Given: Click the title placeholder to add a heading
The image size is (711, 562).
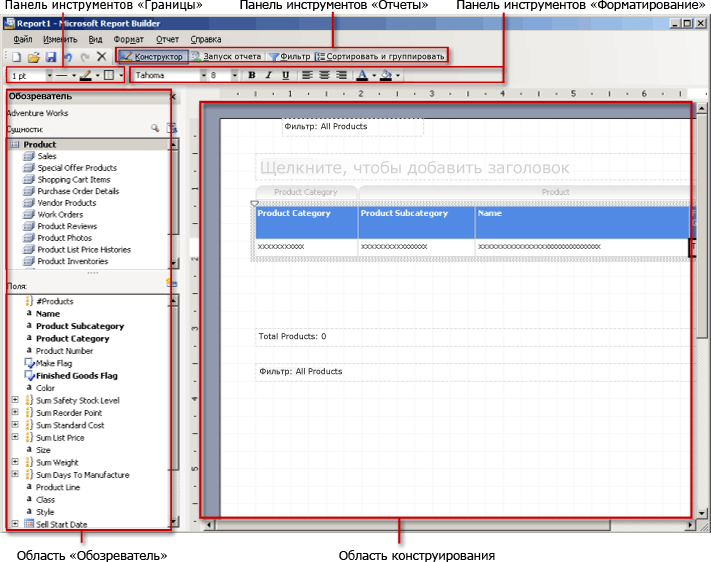Looking at the screenshot, I should point(413,168).
